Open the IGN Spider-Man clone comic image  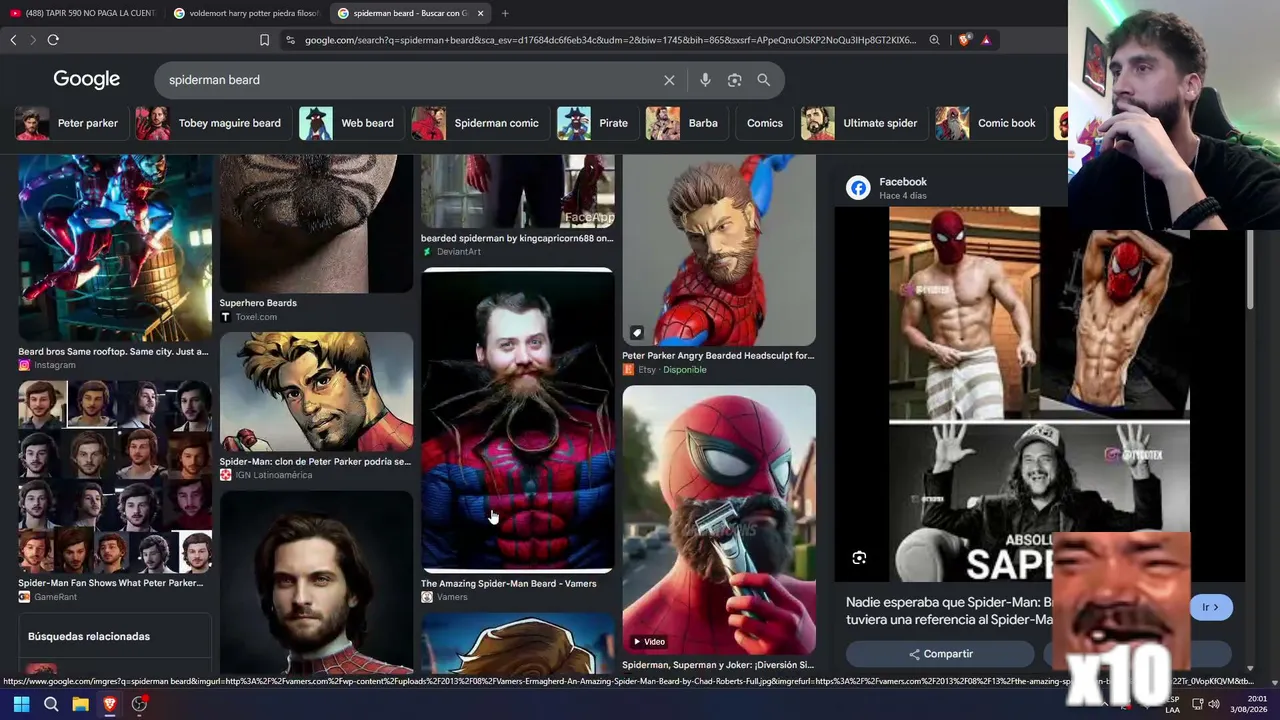316,392
